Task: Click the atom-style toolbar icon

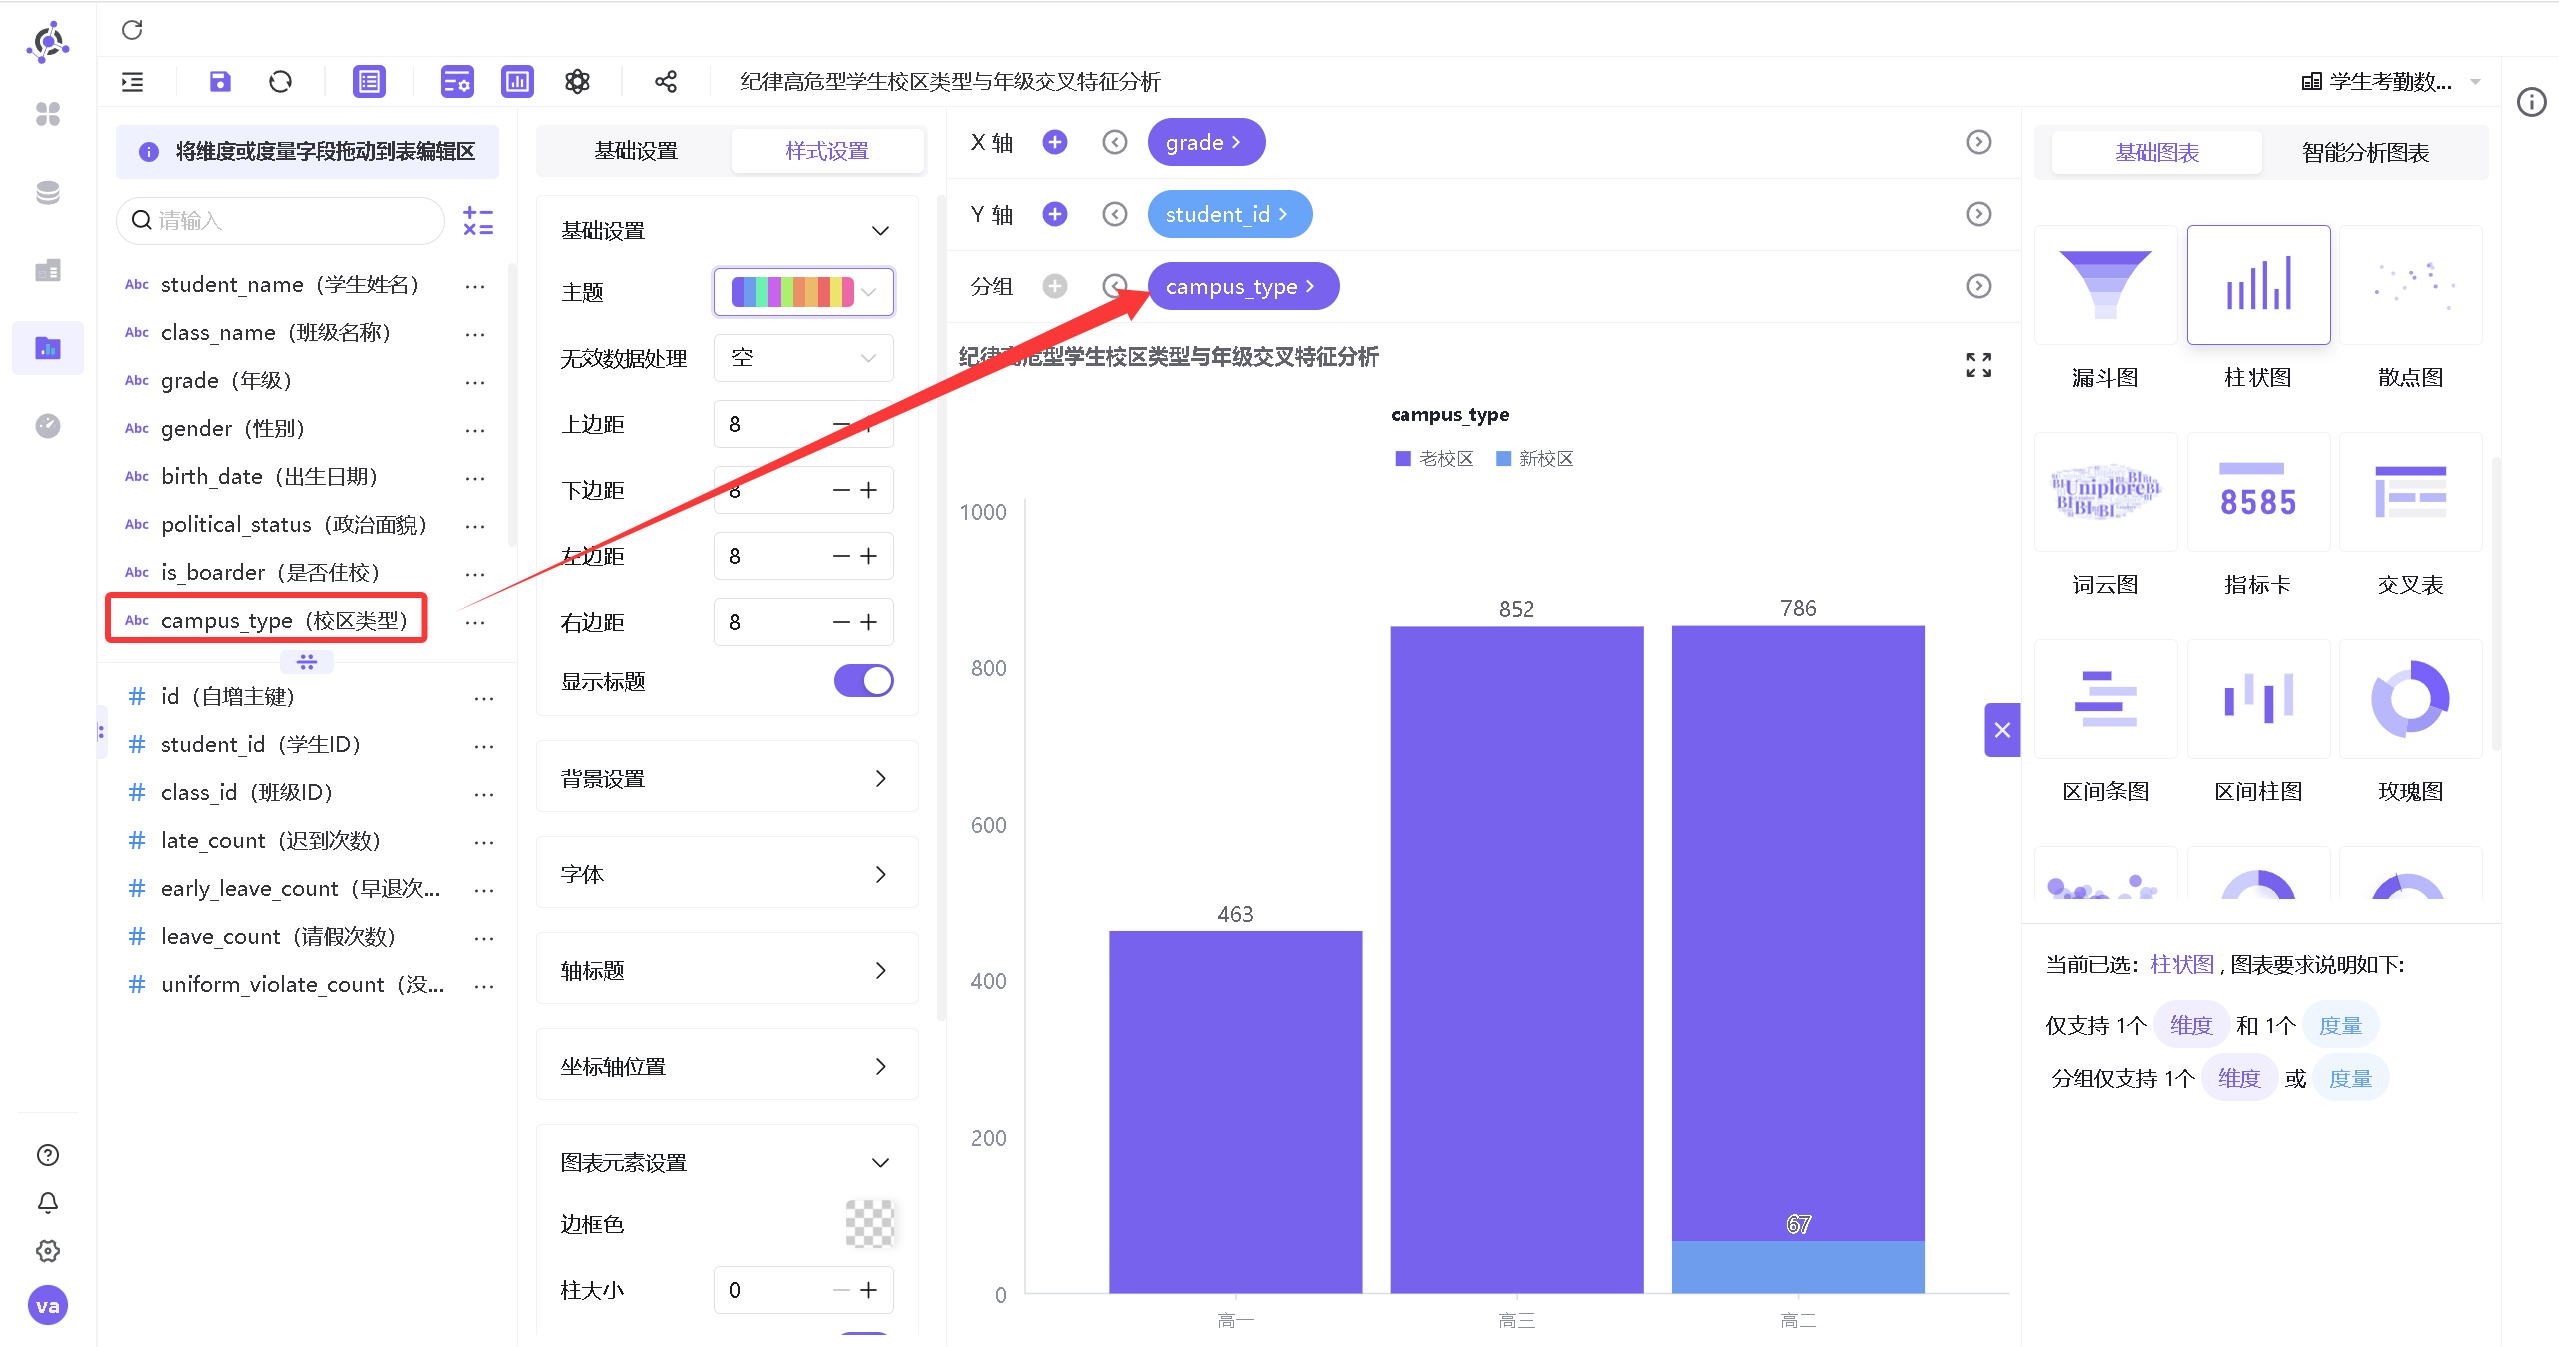Action: 578,82
